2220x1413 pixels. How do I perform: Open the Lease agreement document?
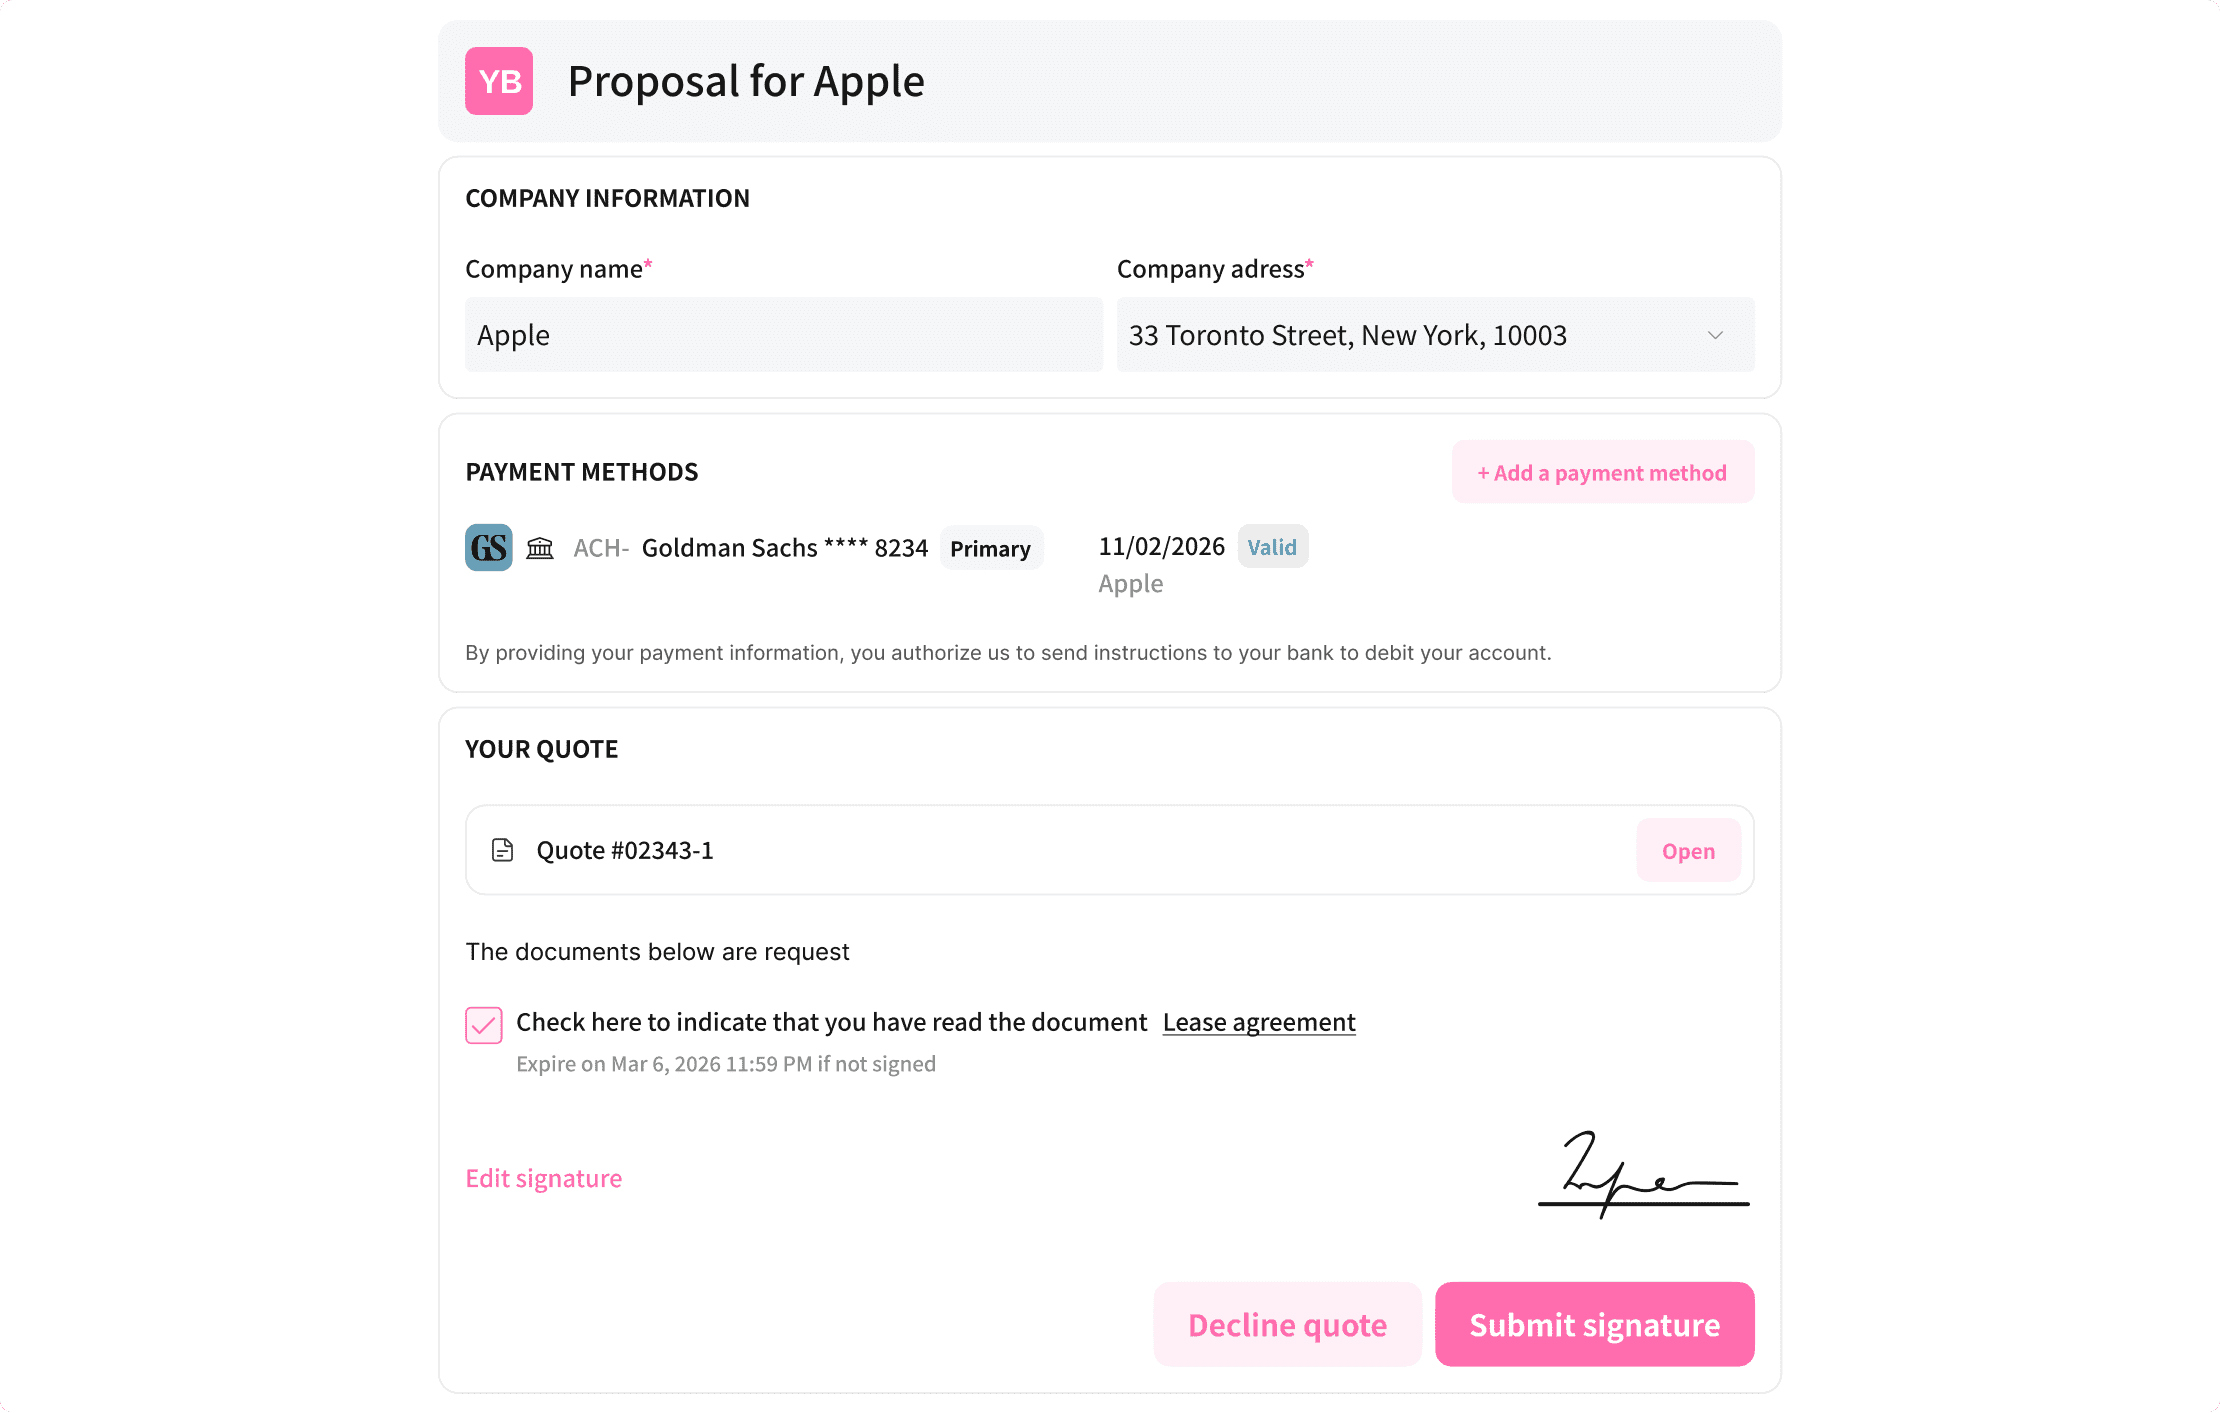[1258, 1022]
